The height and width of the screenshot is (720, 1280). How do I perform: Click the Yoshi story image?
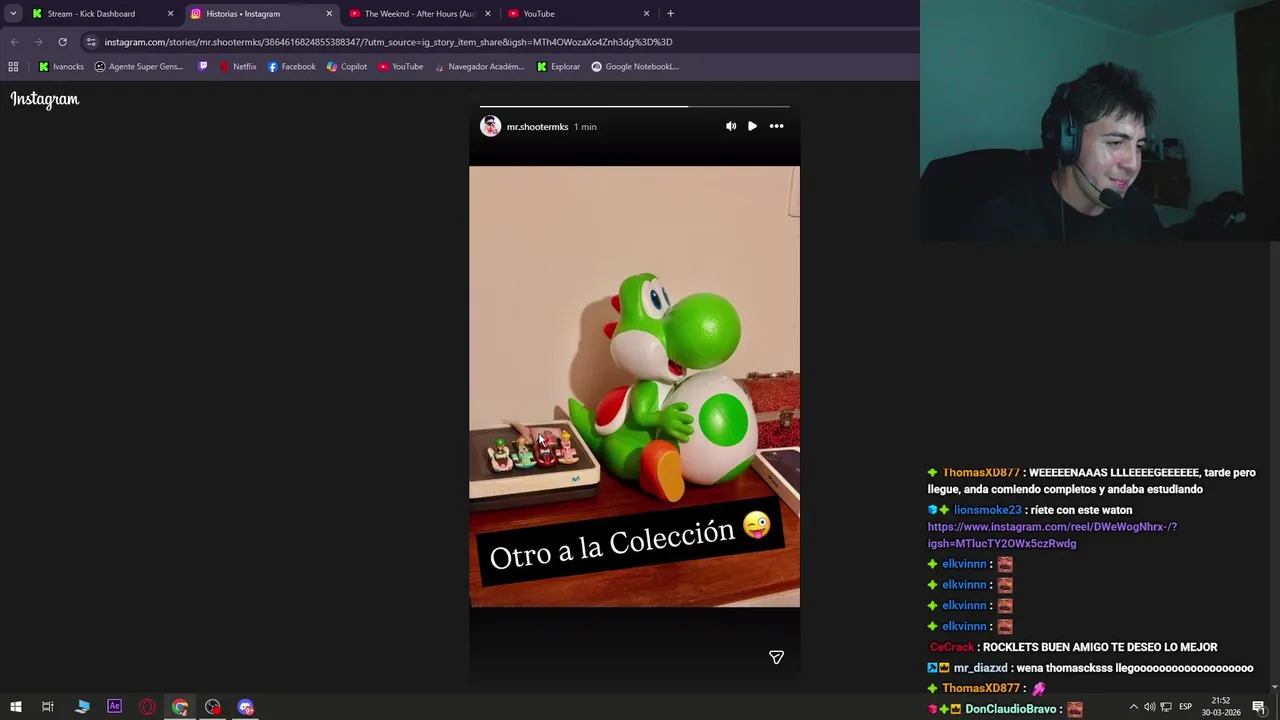pyautogui.click(x=634, y=386)
